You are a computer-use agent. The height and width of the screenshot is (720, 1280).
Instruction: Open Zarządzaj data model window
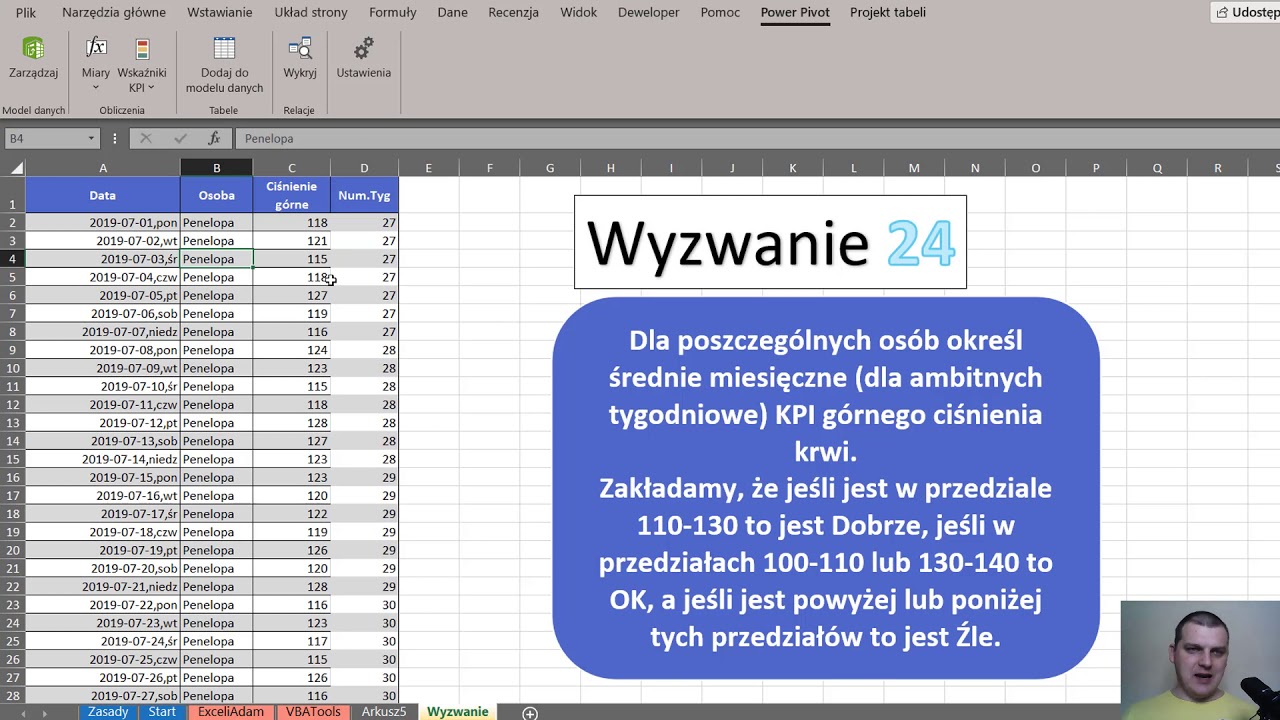click(x=33, y=58)
